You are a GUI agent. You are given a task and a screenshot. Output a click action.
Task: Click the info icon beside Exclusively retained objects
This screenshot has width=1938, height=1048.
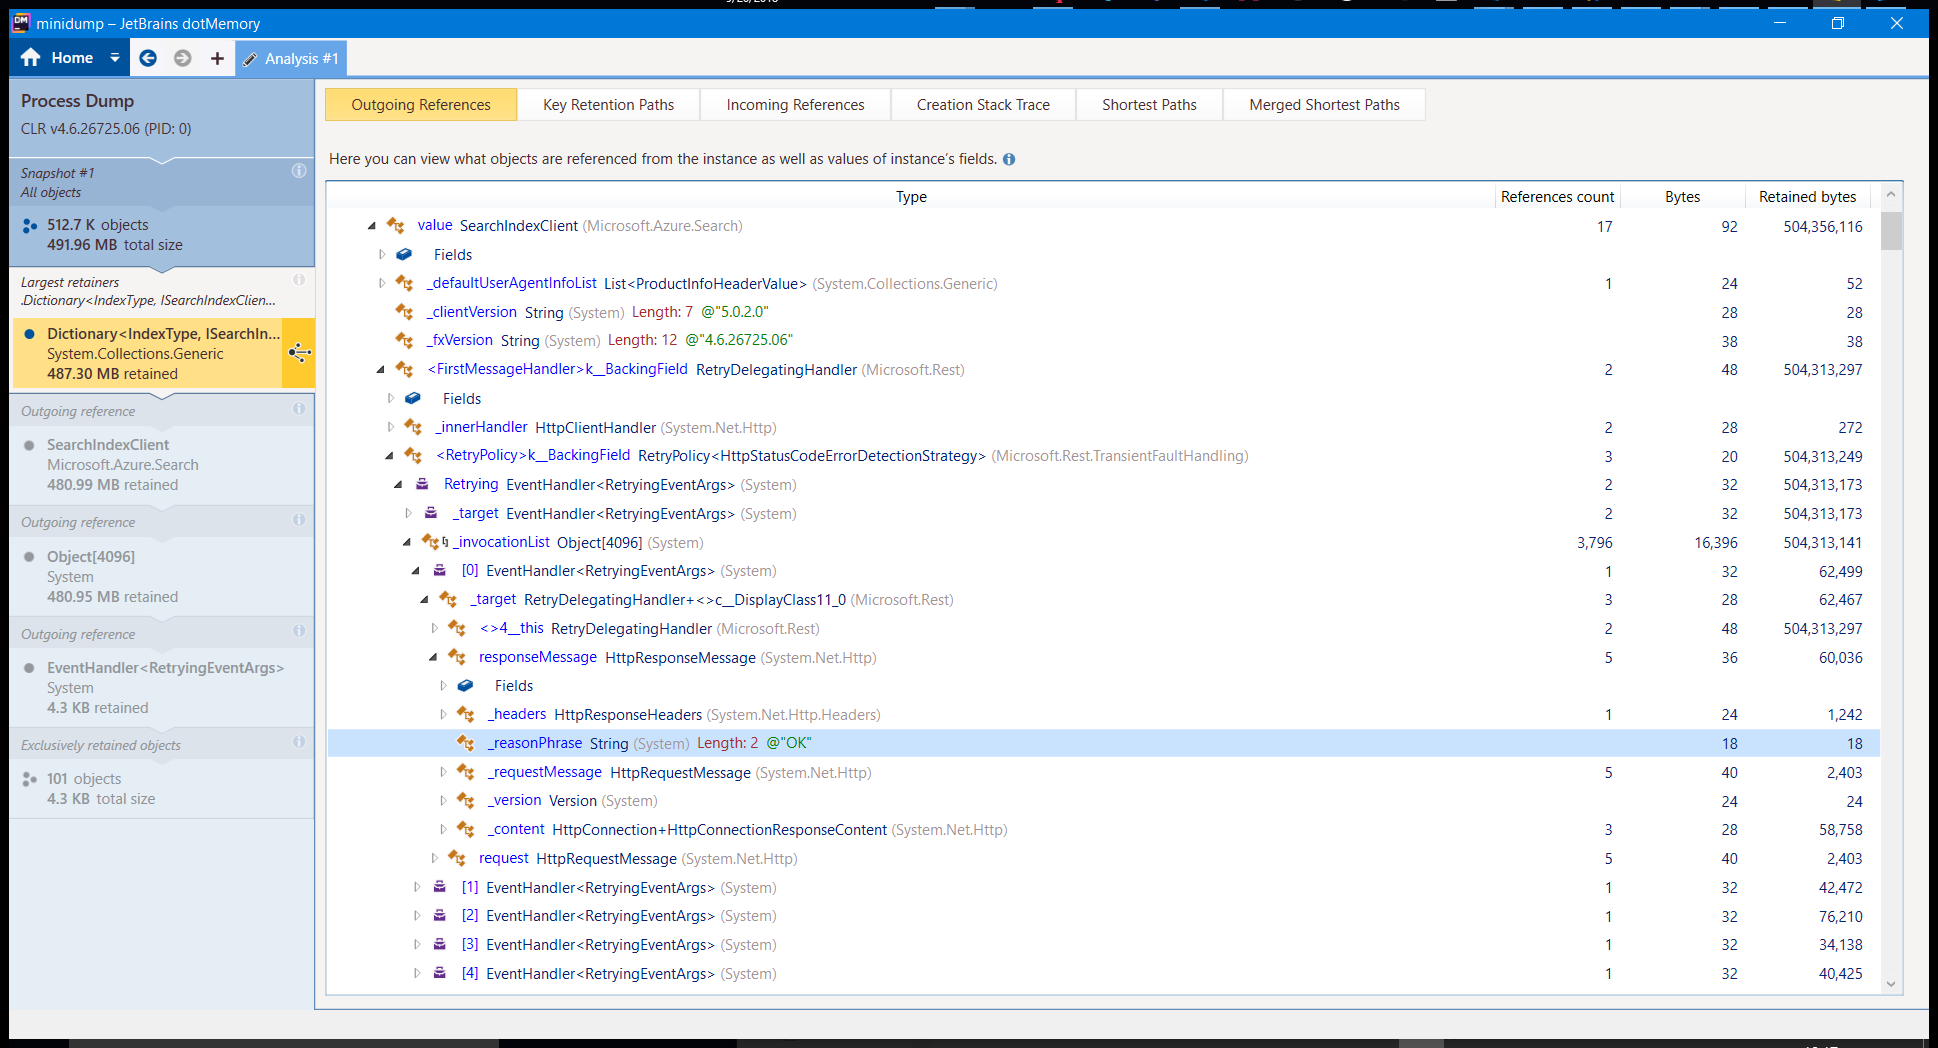coord(299,742)
